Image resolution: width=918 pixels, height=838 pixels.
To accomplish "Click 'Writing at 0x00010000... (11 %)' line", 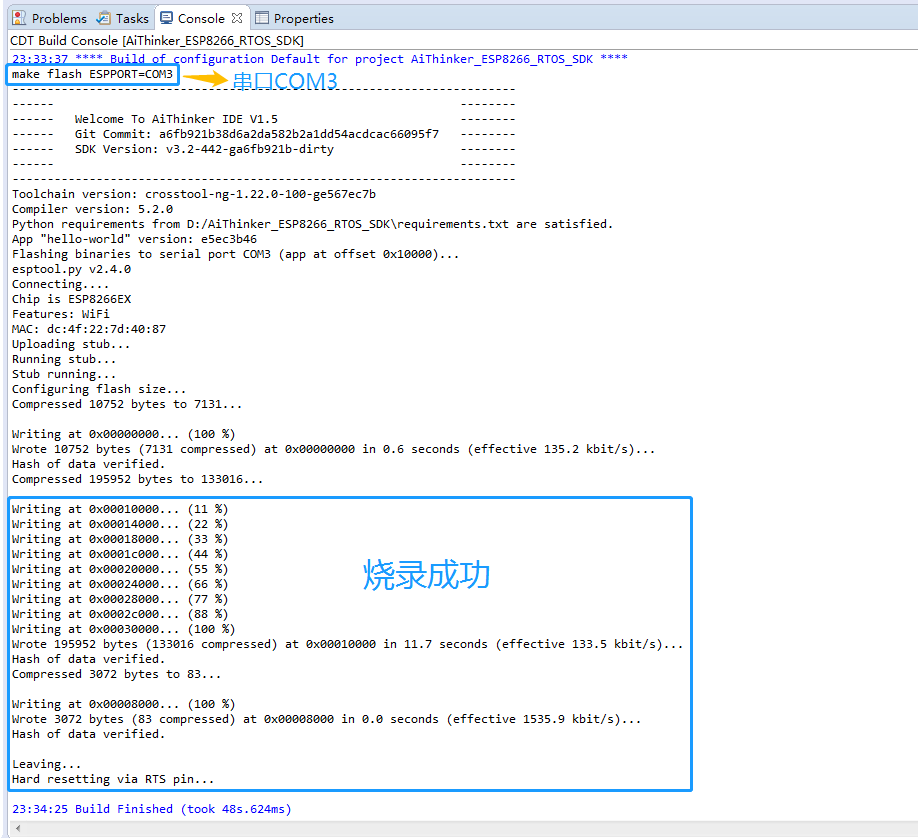I will click(x=120, y=509).
